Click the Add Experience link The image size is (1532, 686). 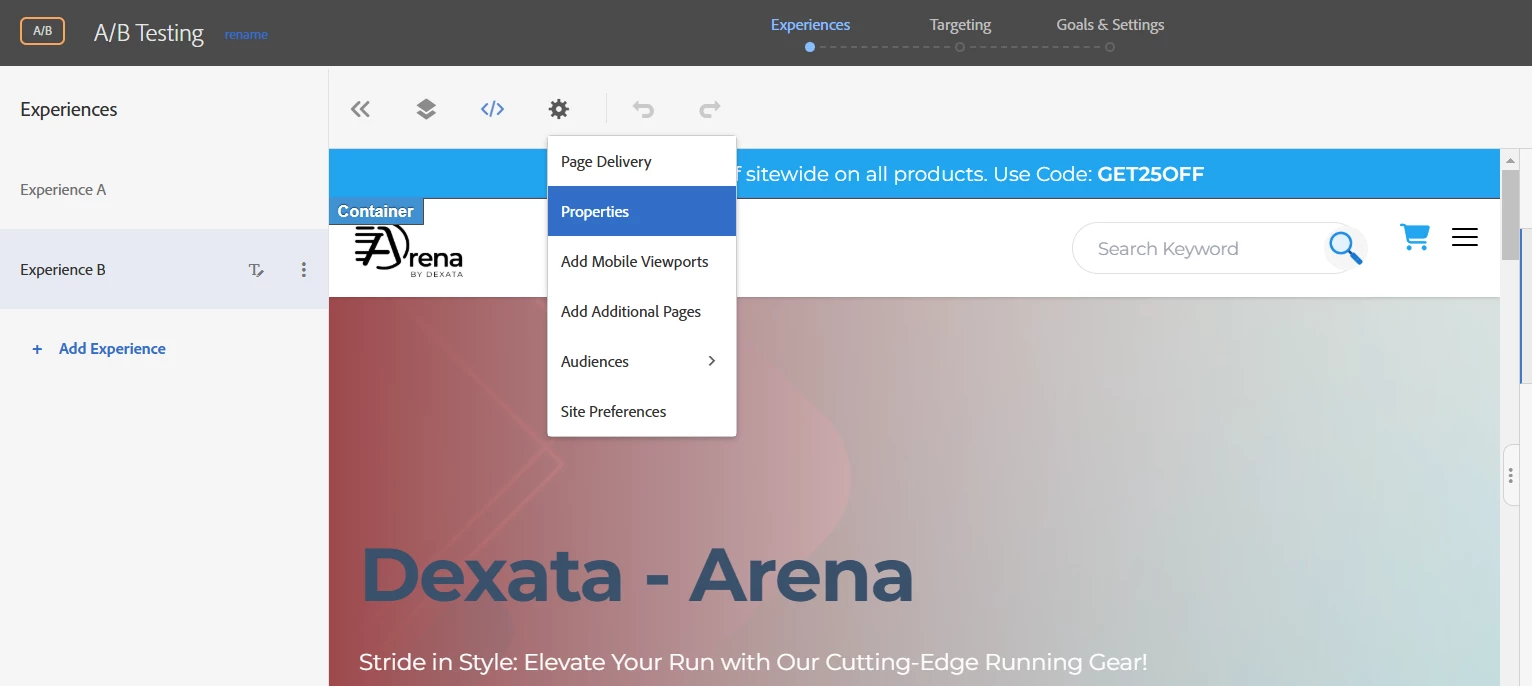pyautogui.click(x=112, y=349)
